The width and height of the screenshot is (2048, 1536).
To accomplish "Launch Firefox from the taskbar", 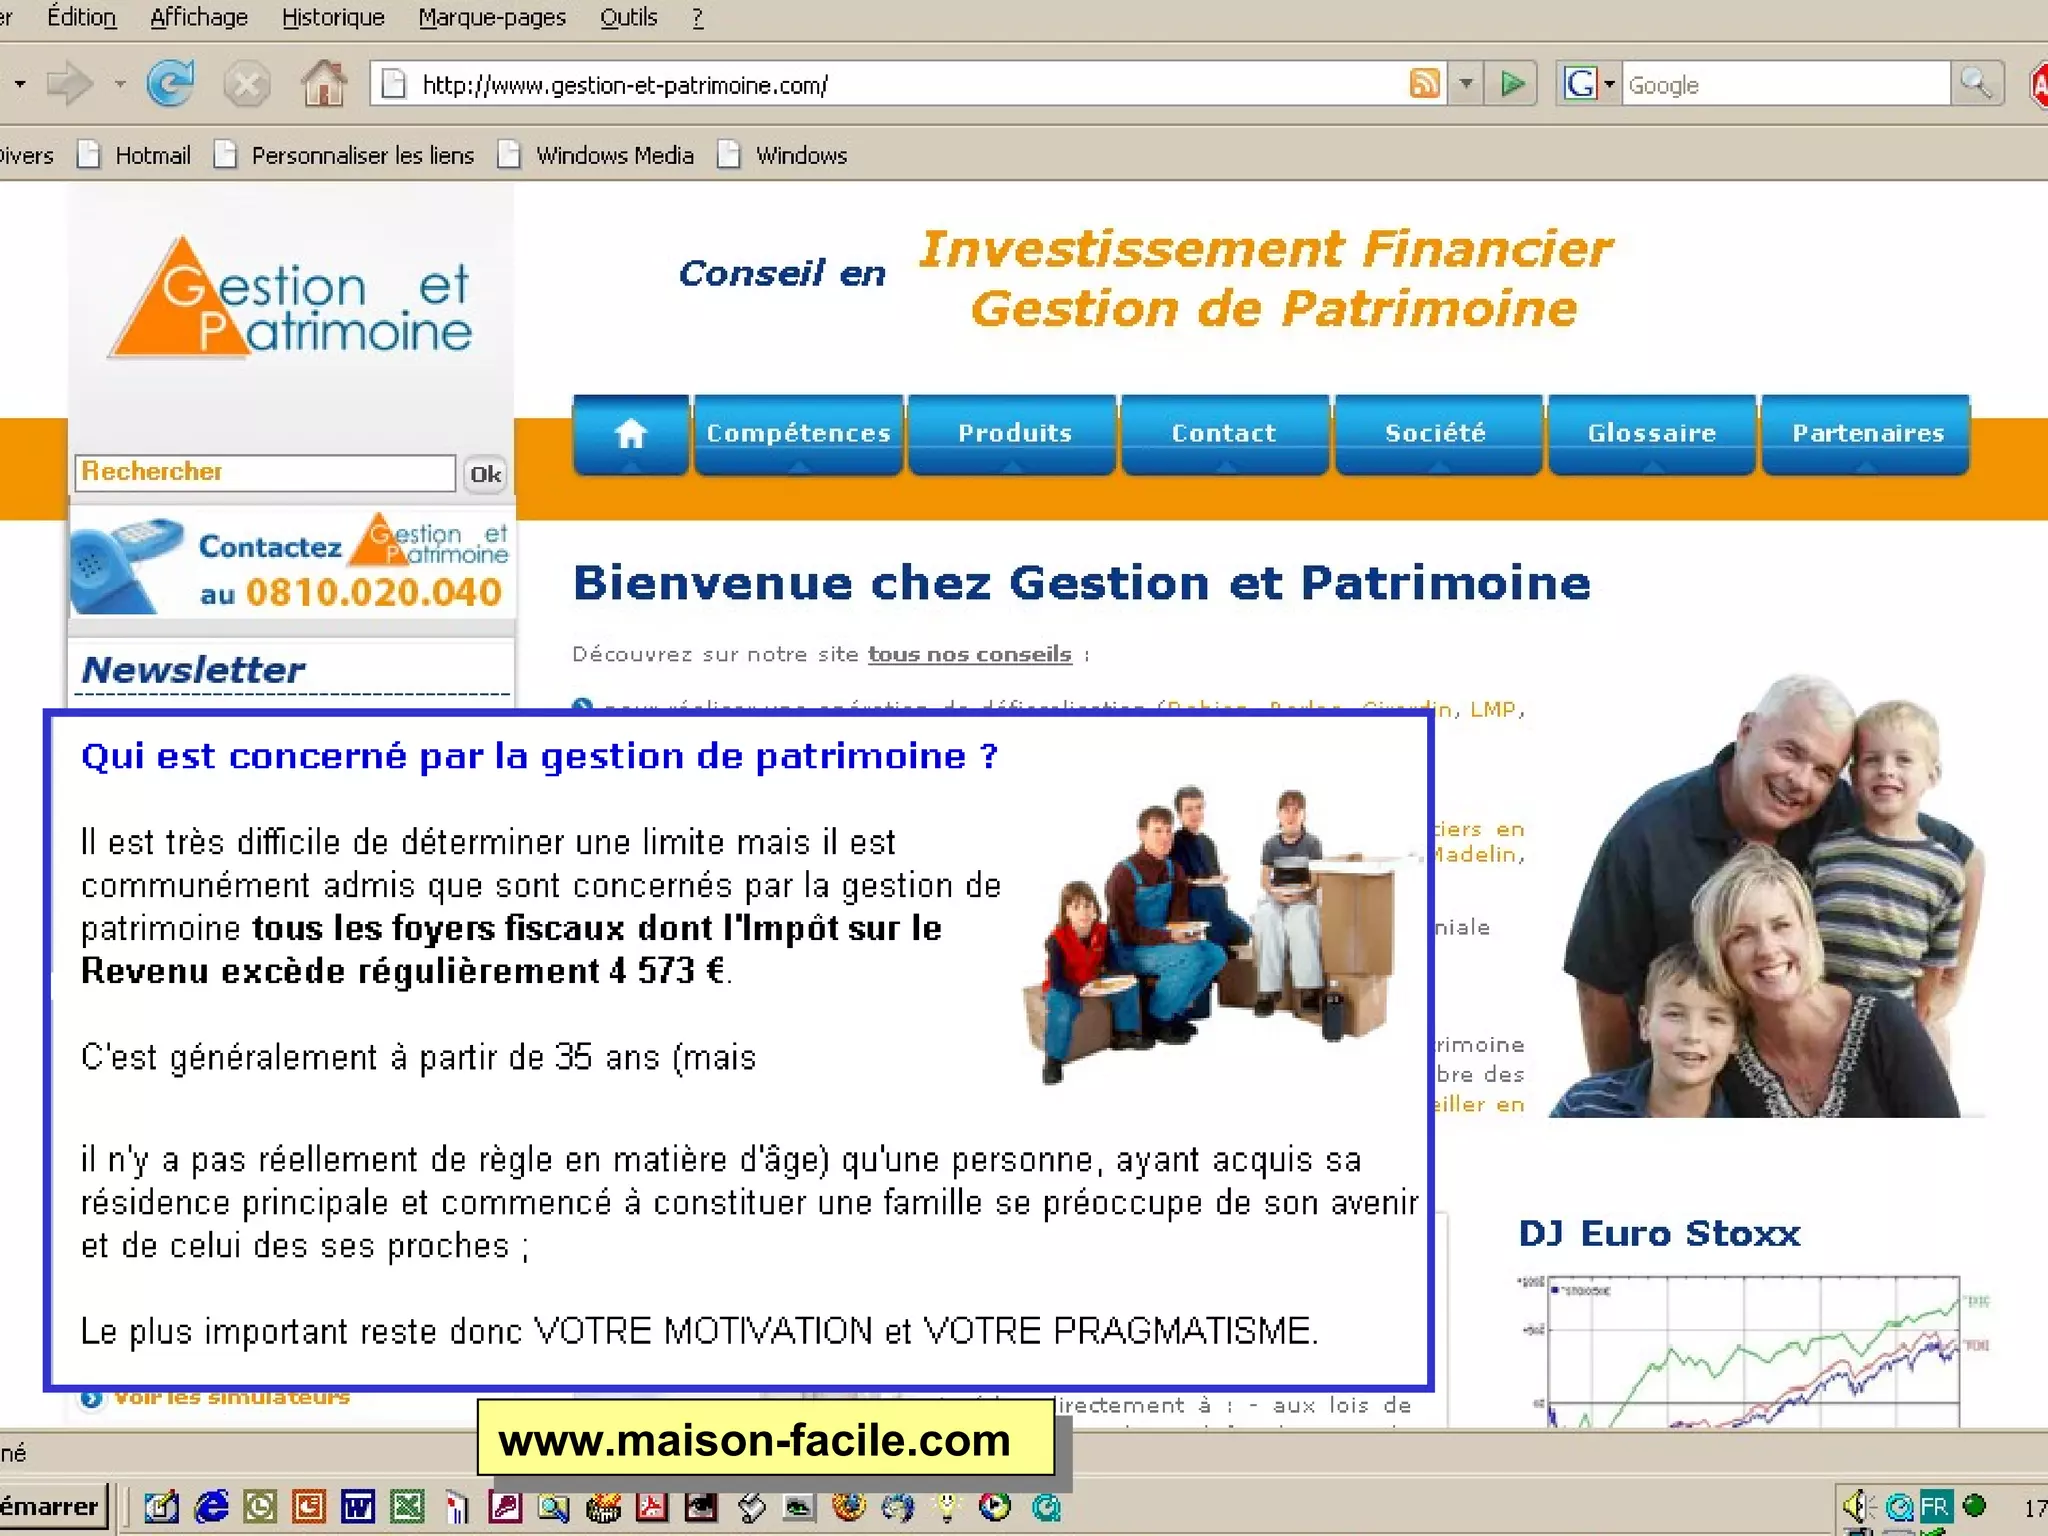I will point(848,1506).
